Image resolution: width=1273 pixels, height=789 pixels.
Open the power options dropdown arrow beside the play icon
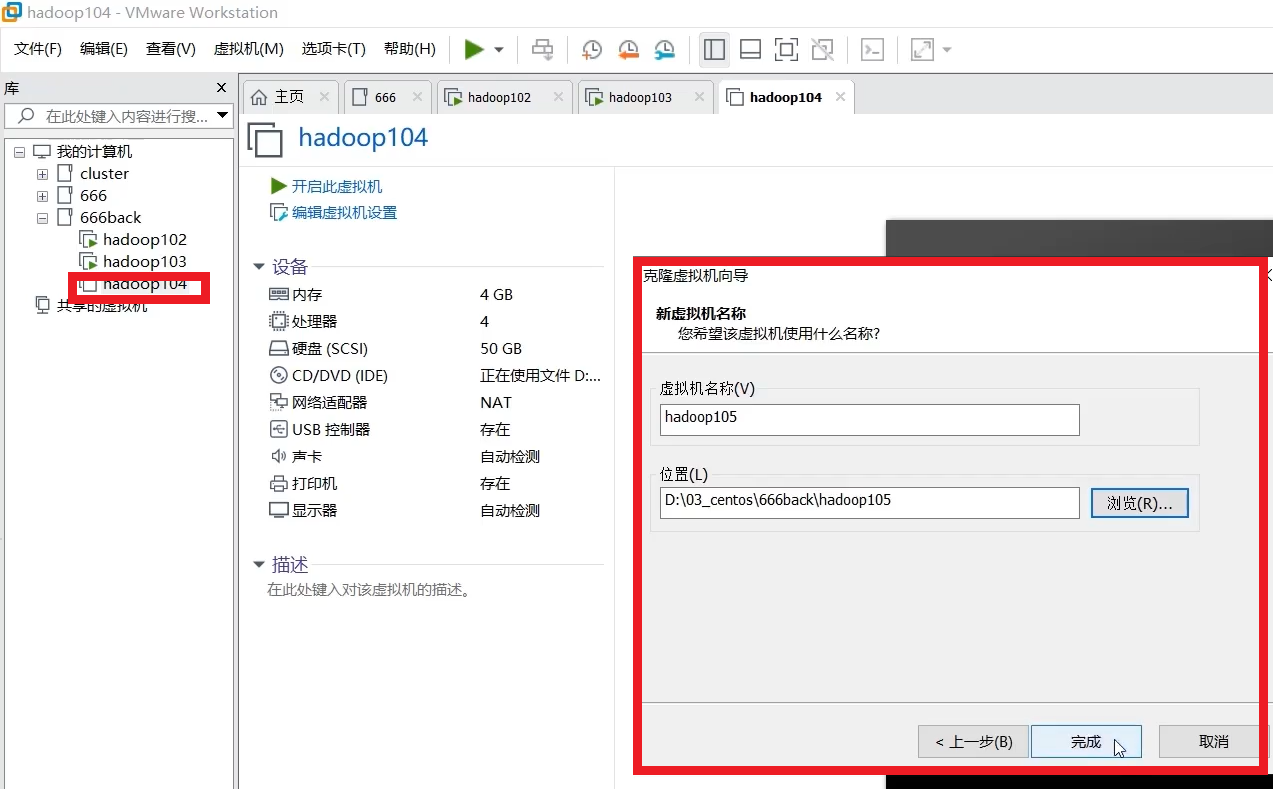tap(498, 50)
